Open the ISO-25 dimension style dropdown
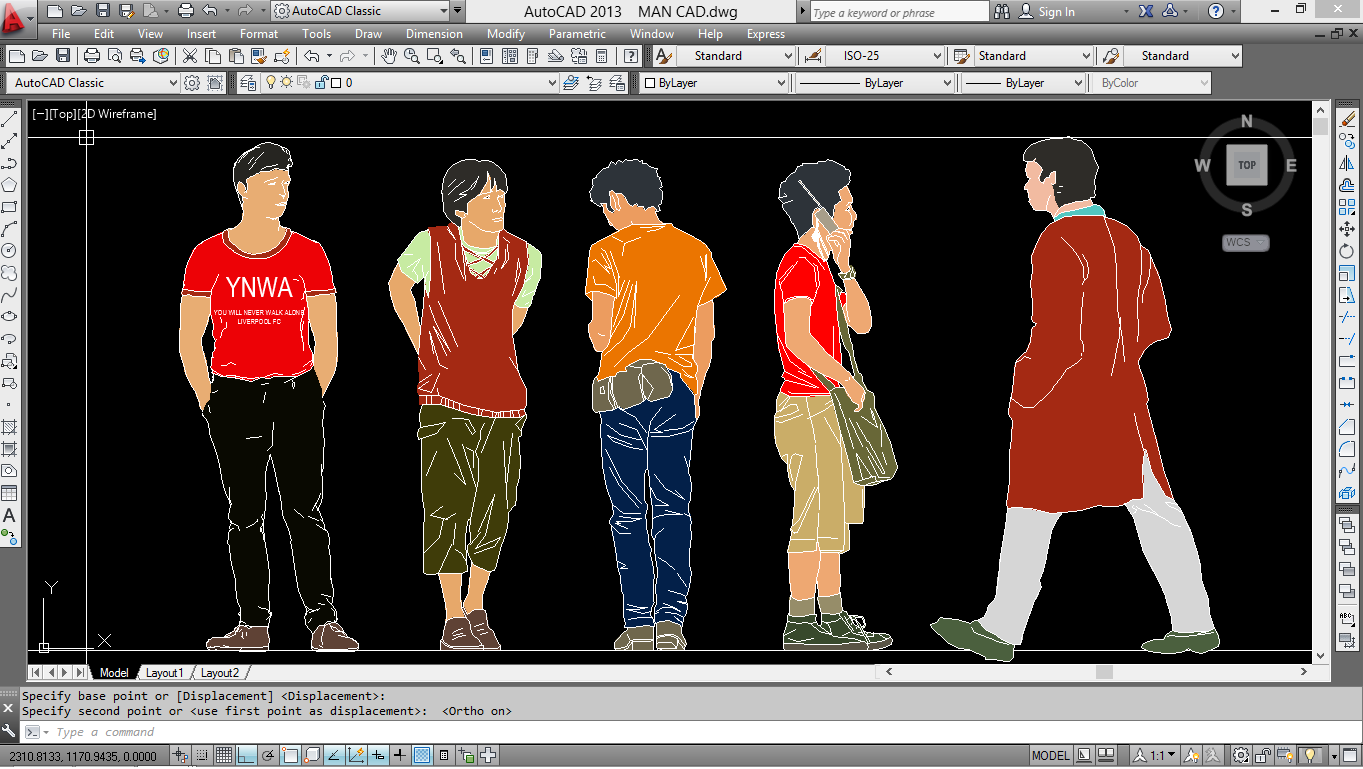 click(x=936, y=56)
